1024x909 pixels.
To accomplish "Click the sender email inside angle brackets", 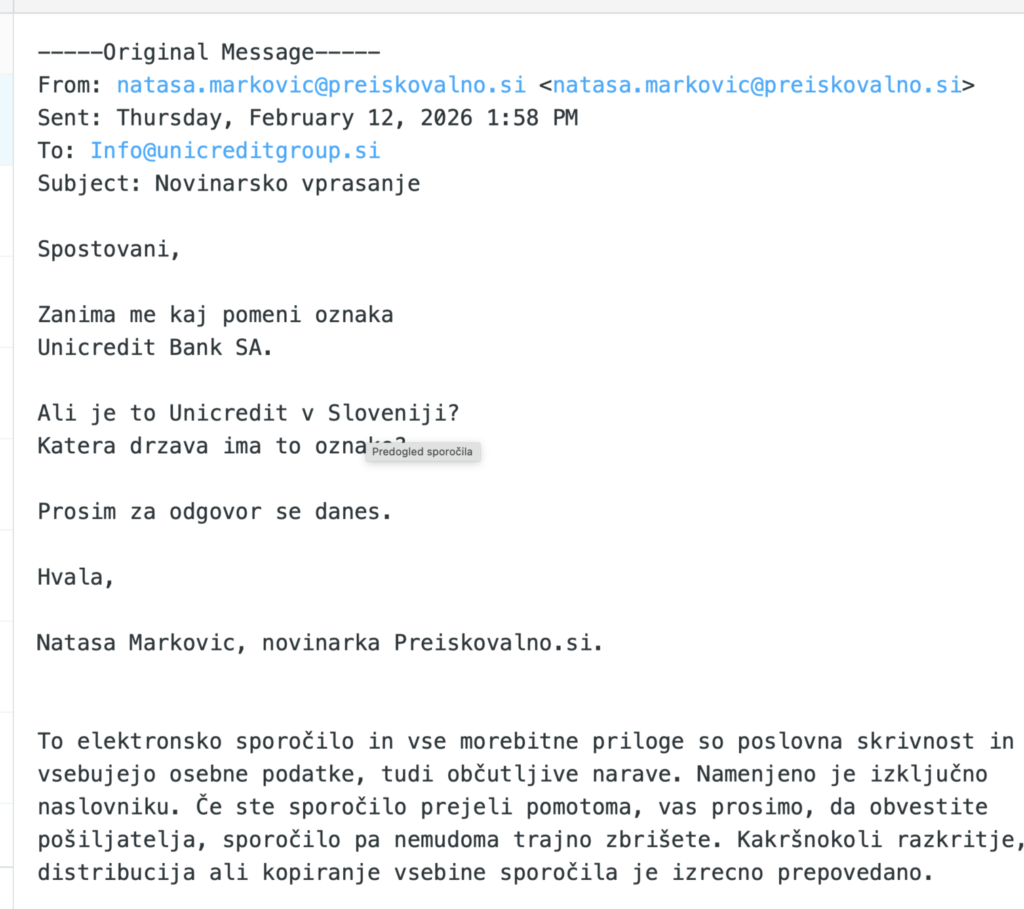I will 757,85.
